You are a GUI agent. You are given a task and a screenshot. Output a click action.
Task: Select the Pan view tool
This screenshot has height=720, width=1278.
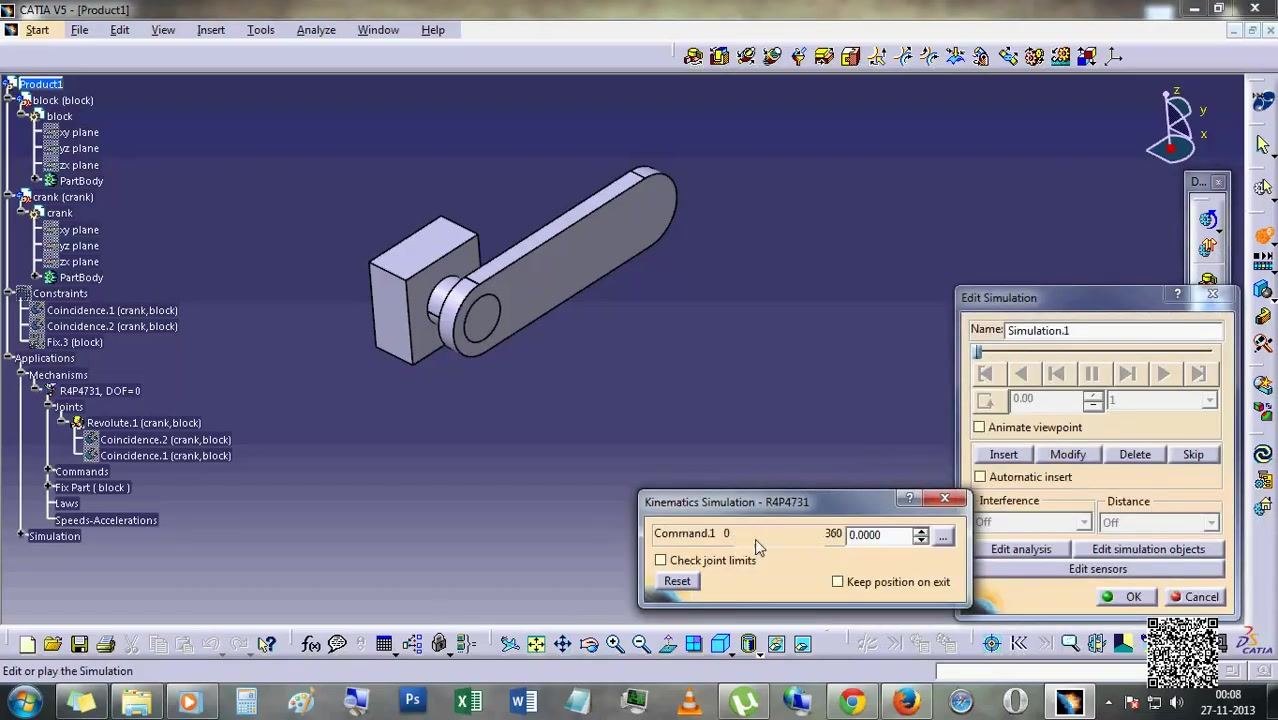[x=562, y=644]
